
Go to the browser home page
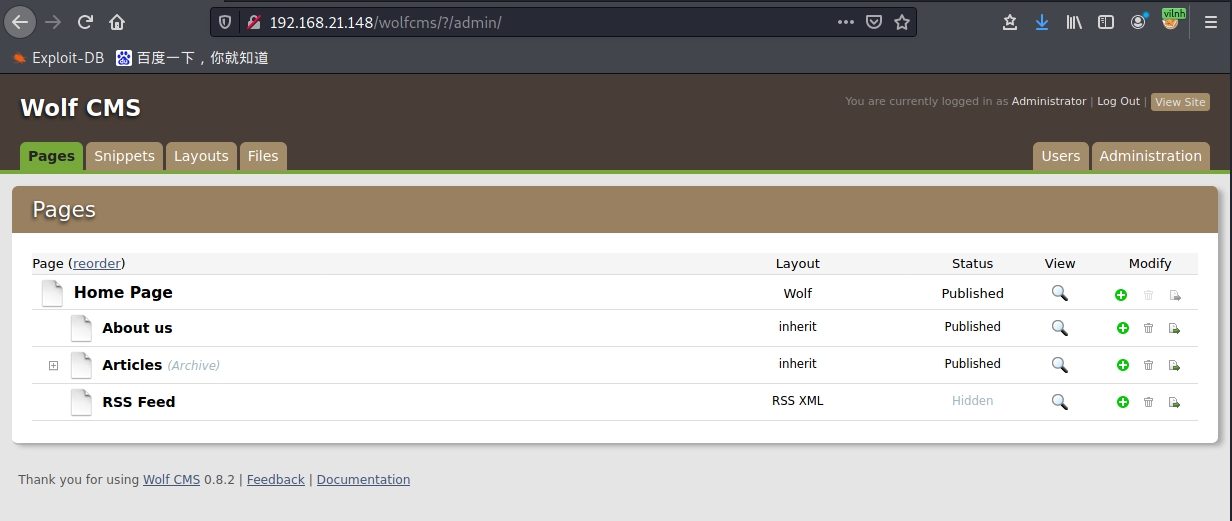coord(117,22)
